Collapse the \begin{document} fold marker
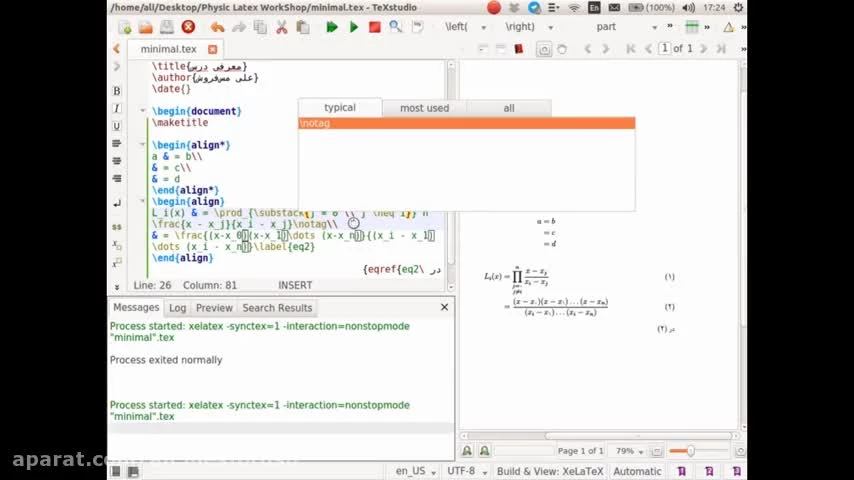 click(143, 111)
